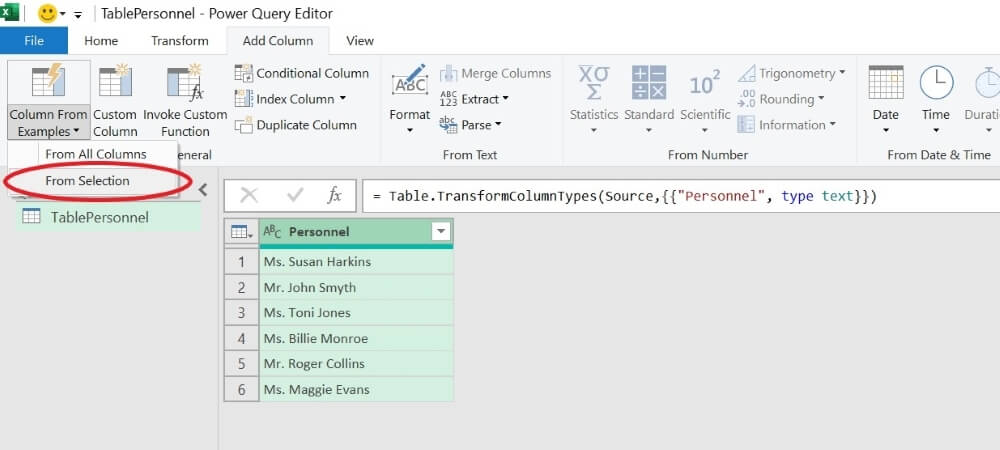Viewport: 1000px width, 450px height.
Task: Click the Column From Examples icon
Action: 48,81
